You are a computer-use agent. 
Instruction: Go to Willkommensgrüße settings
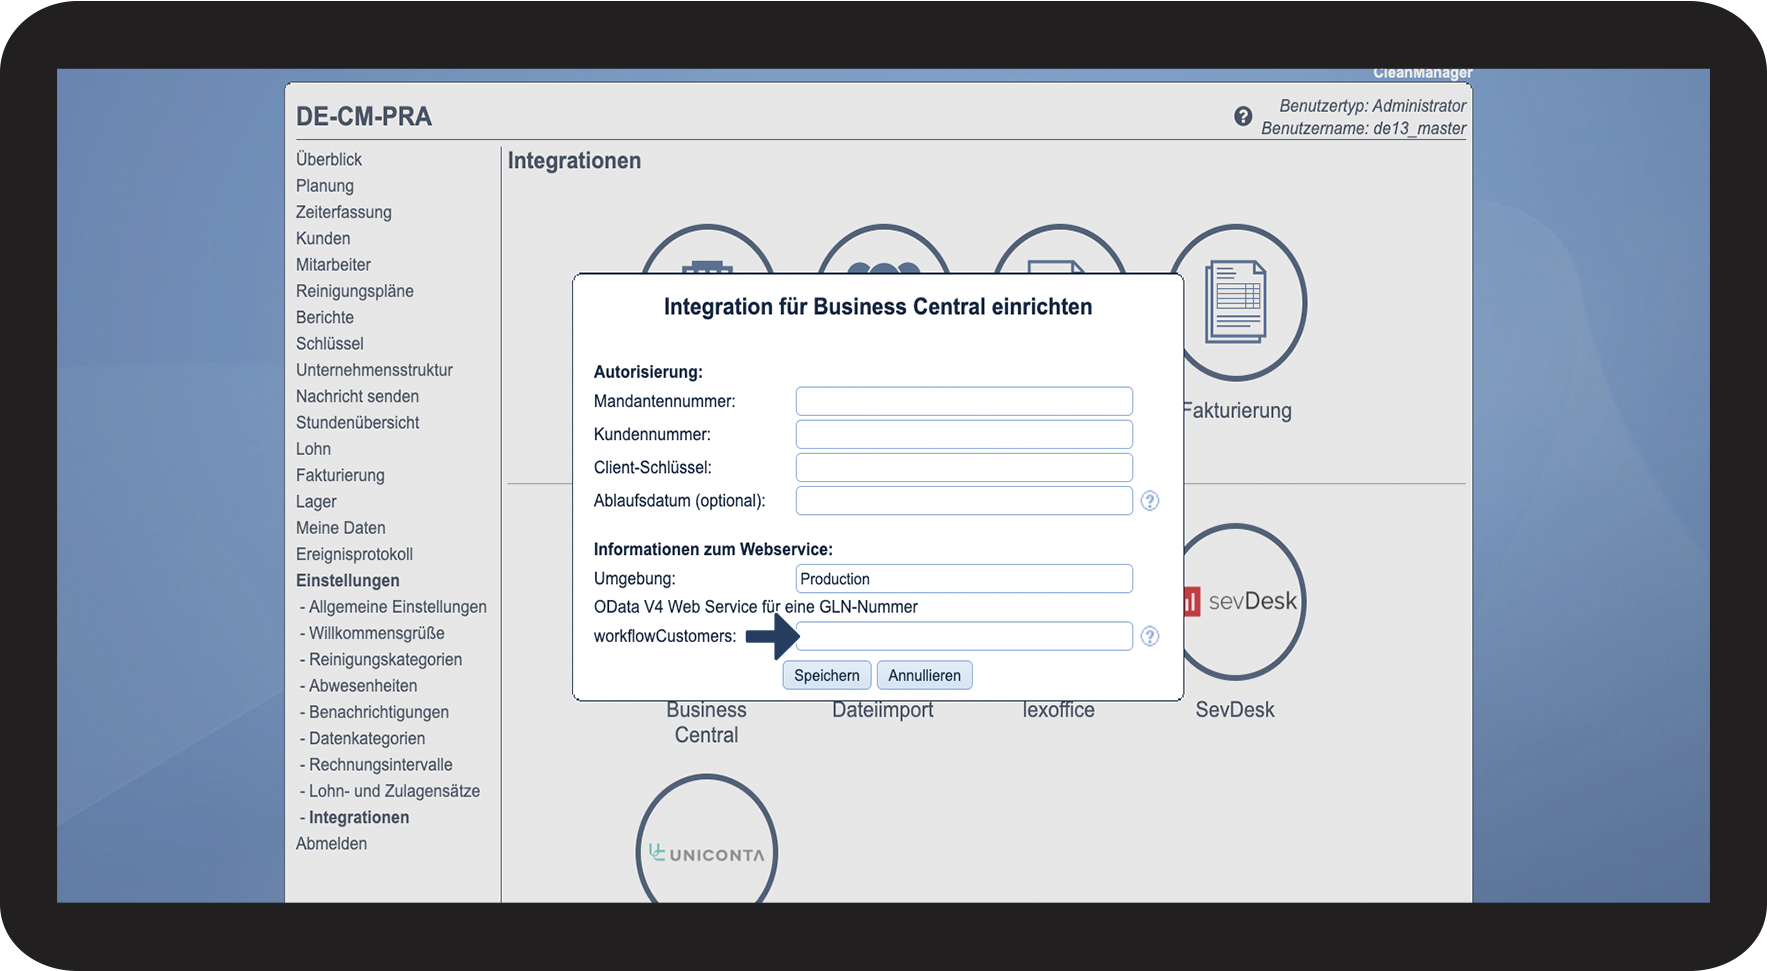tap(376, 633)
